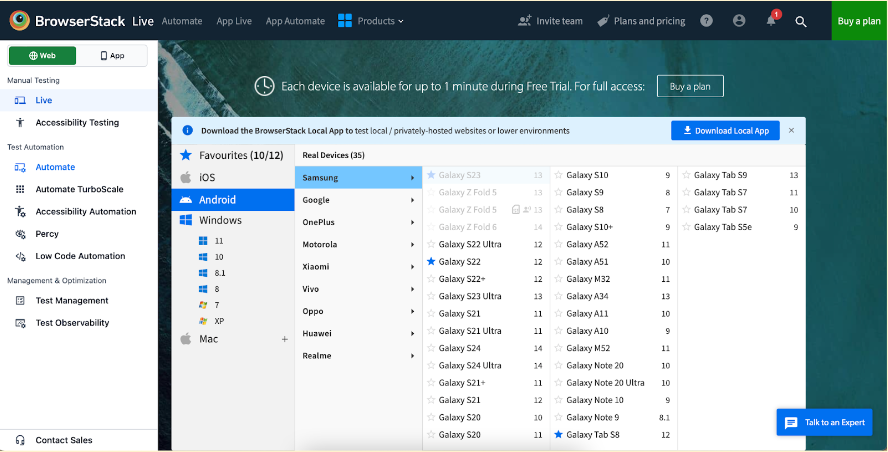
Task: Expand Motorola device brand
Action: (x=358, y=244)
